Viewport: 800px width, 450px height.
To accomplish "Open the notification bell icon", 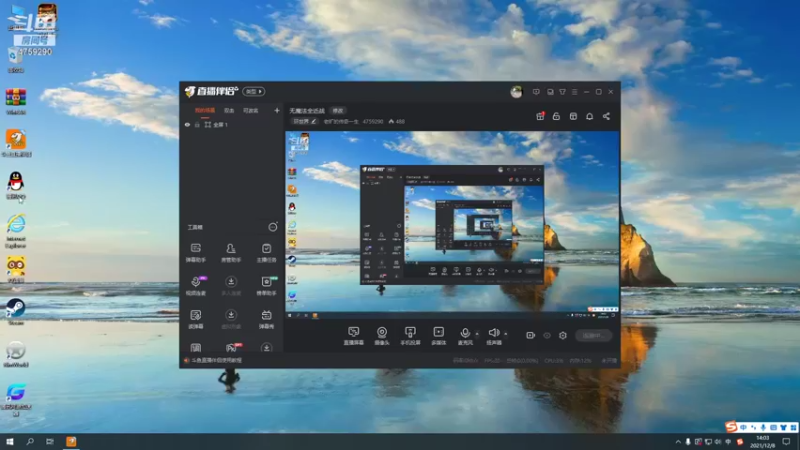I will tap(589, 116).
